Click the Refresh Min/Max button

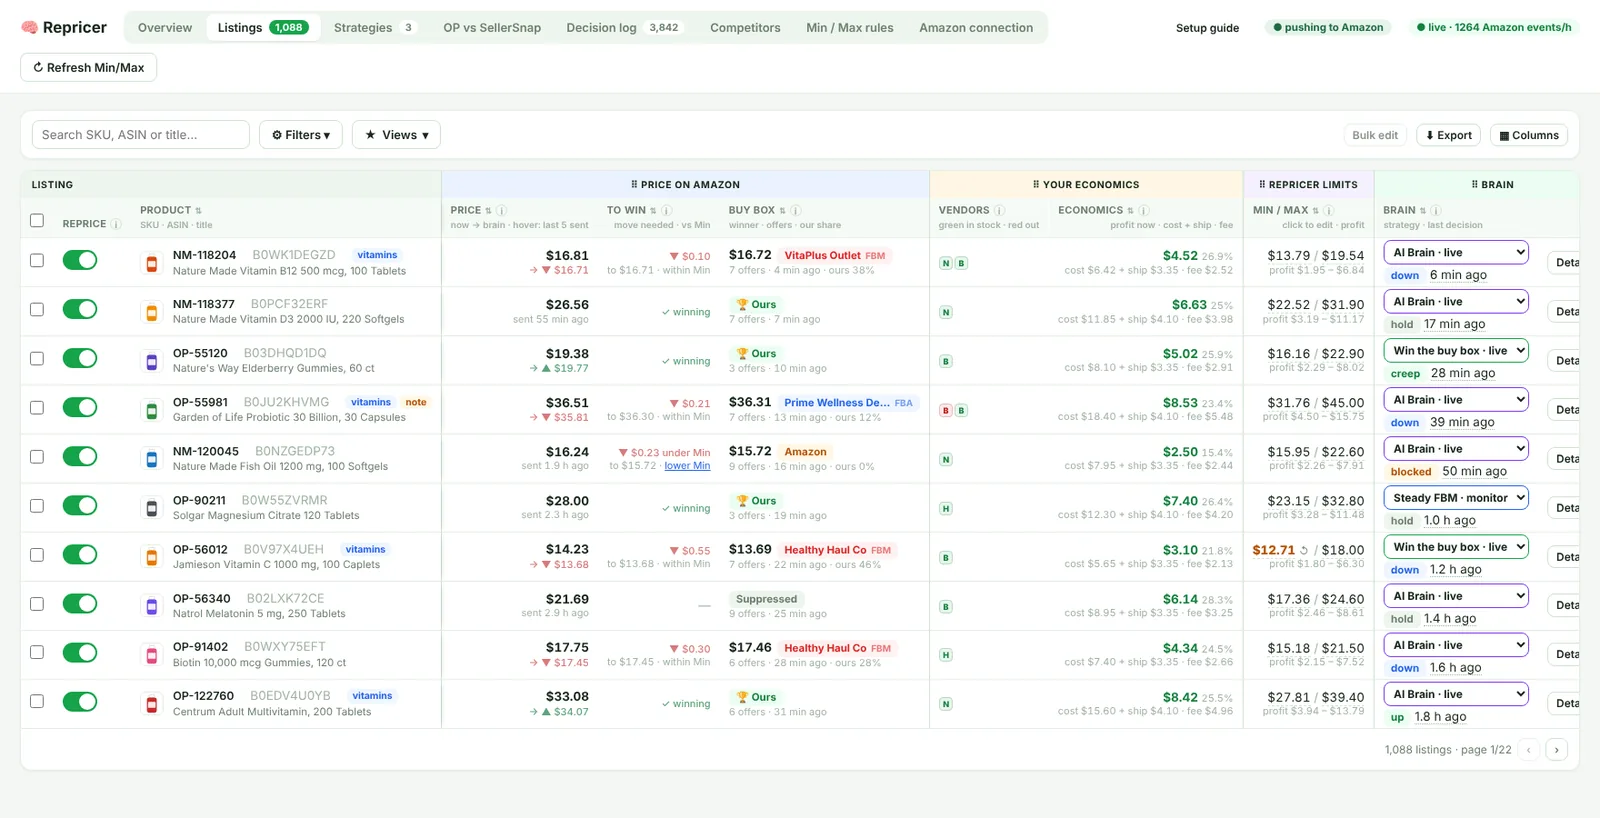(x=89, y=68)
